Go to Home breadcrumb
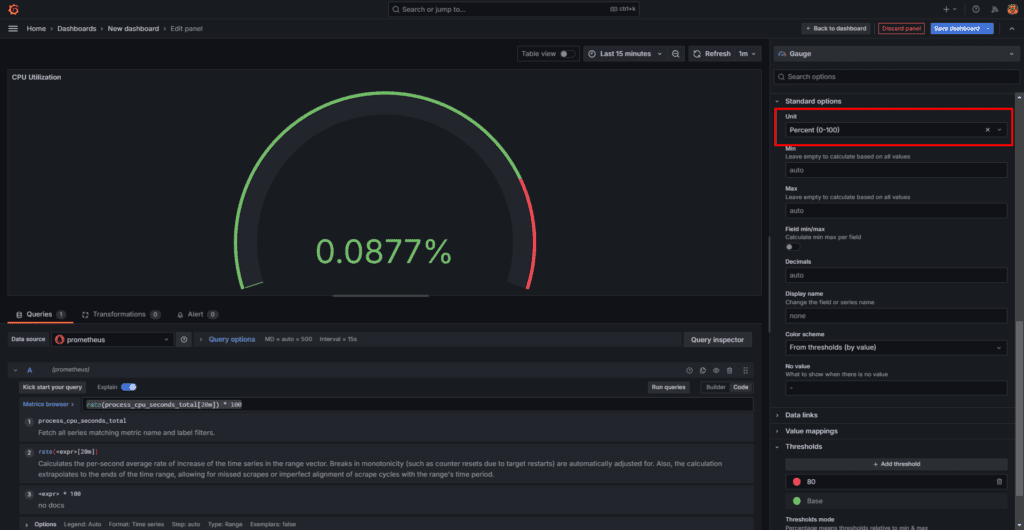 (x=36, y=29)
